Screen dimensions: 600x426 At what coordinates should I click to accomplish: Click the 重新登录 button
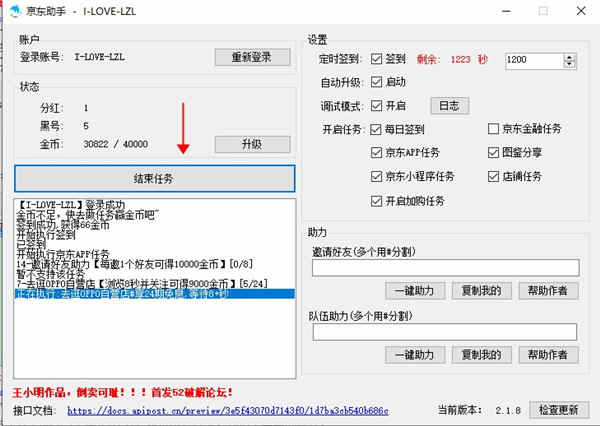[x=252, y=57]
